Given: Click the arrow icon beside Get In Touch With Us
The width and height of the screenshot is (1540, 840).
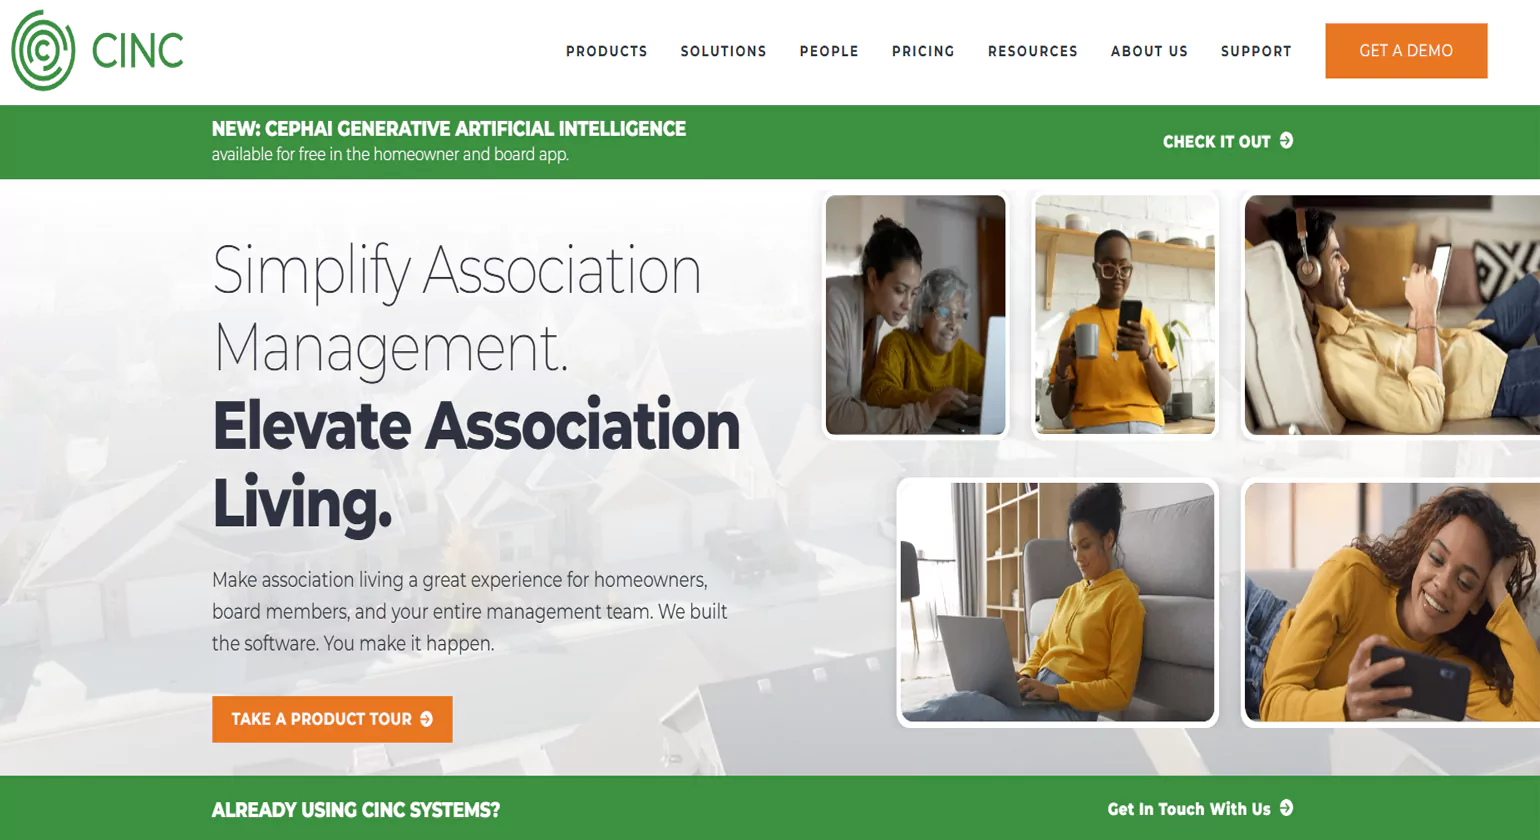Looking at the screenshot, I should (x=1286, y=808).
